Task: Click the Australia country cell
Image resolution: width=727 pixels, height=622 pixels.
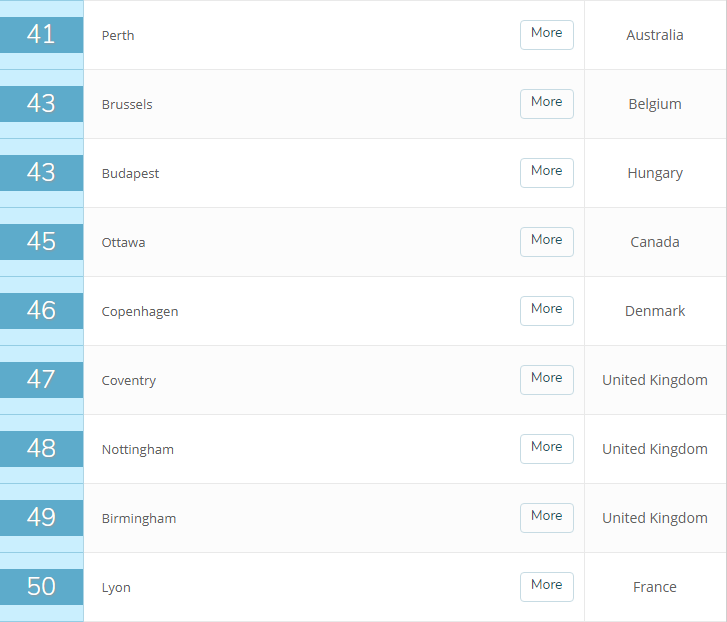Action: point(655,35)
